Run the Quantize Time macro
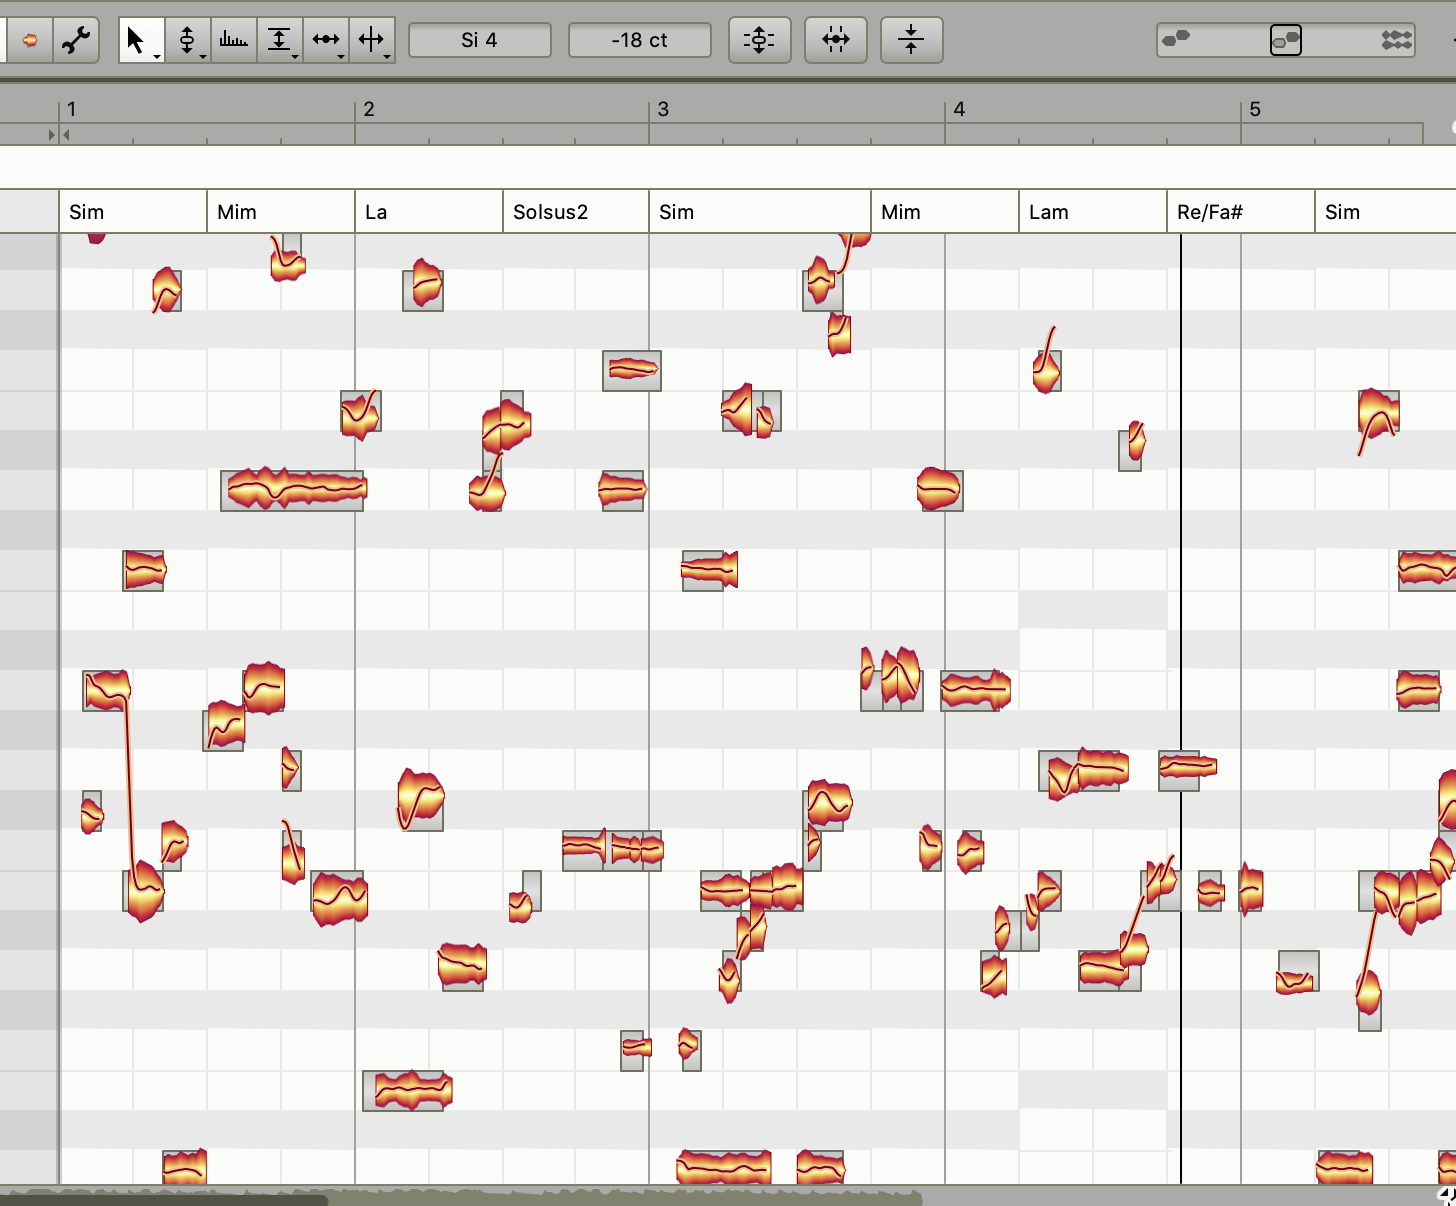This screenshot has height=1206, width=1456. pos(836,40)
